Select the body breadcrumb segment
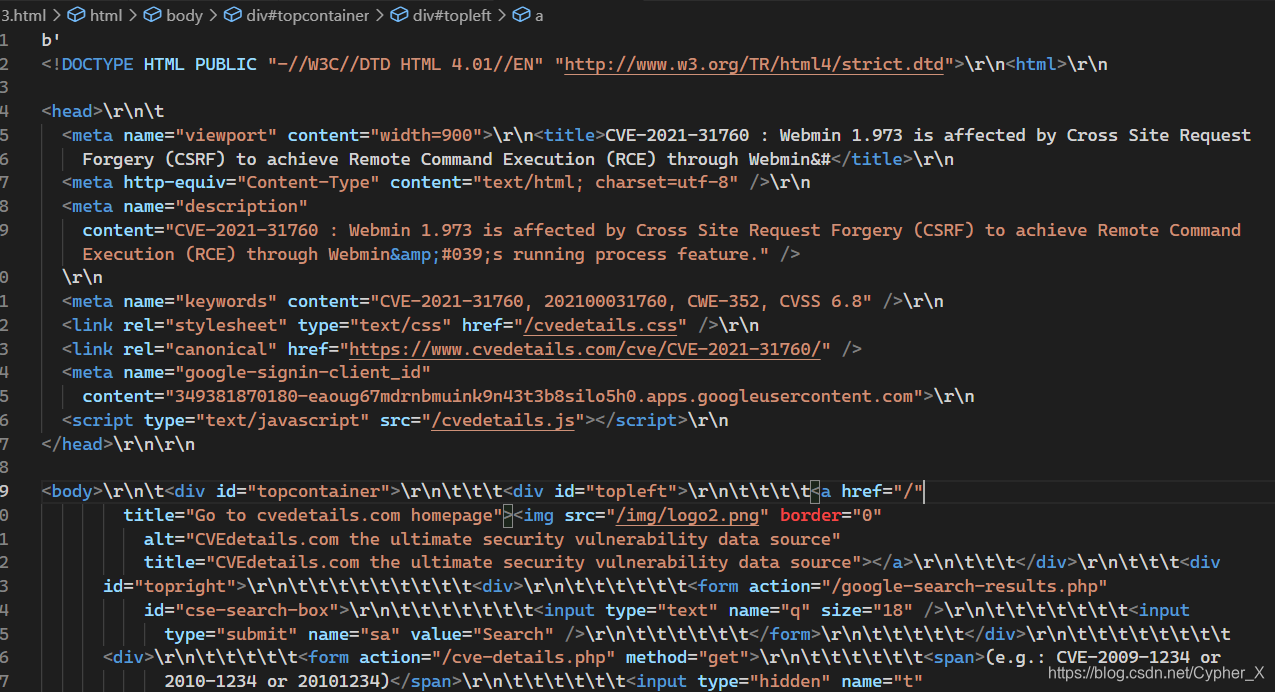Viewport: 1275px width, 692px height. [173, 15]
